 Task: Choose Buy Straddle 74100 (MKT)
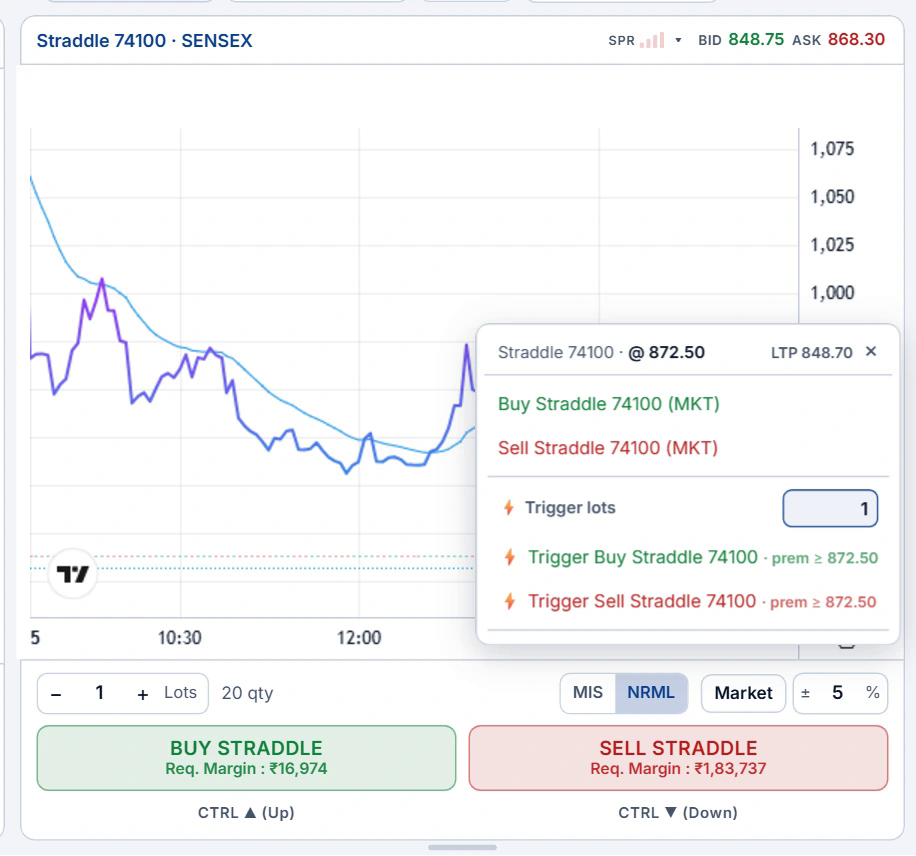(x=608, y=404)
